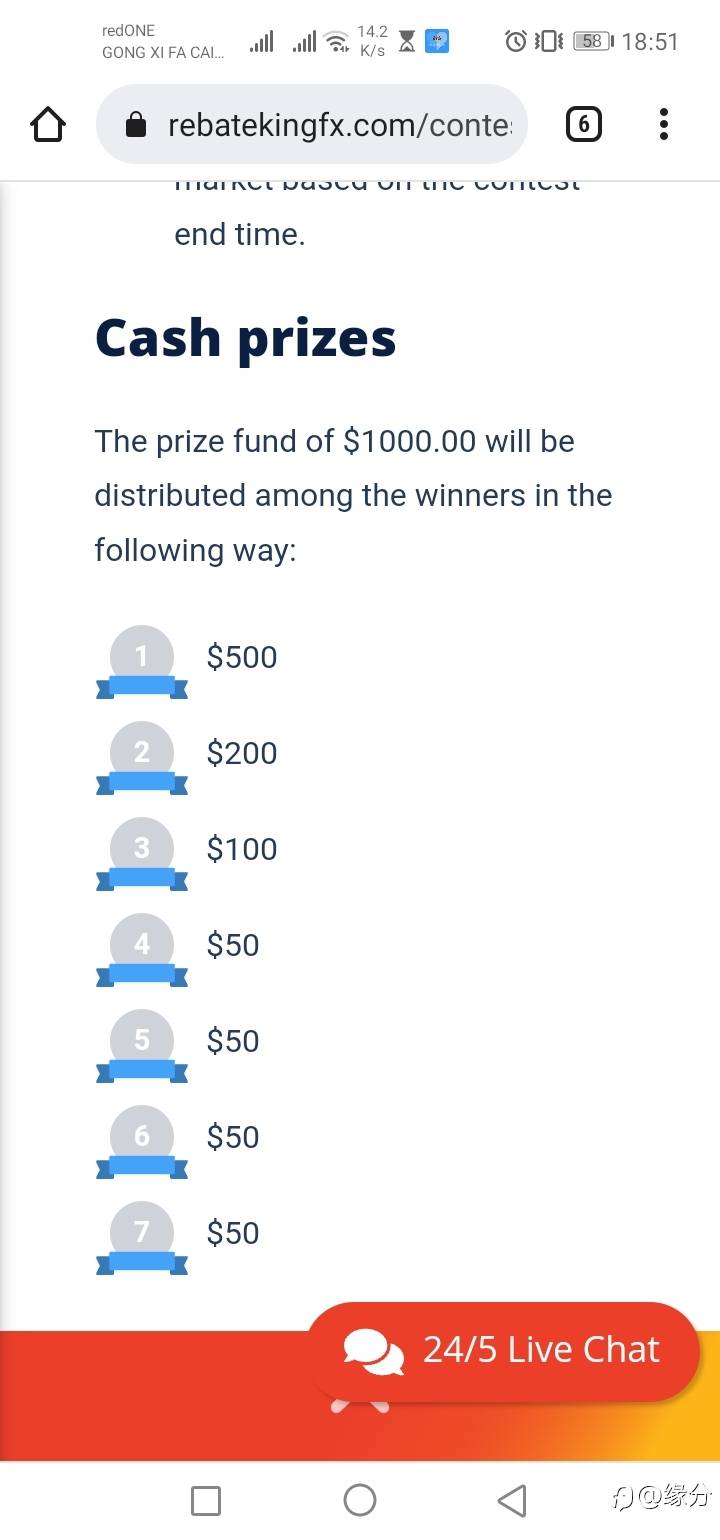Tap the Cash prizes heading
Screen dimensions: 720x1540
pyautogui.click(x=246, y=338)
